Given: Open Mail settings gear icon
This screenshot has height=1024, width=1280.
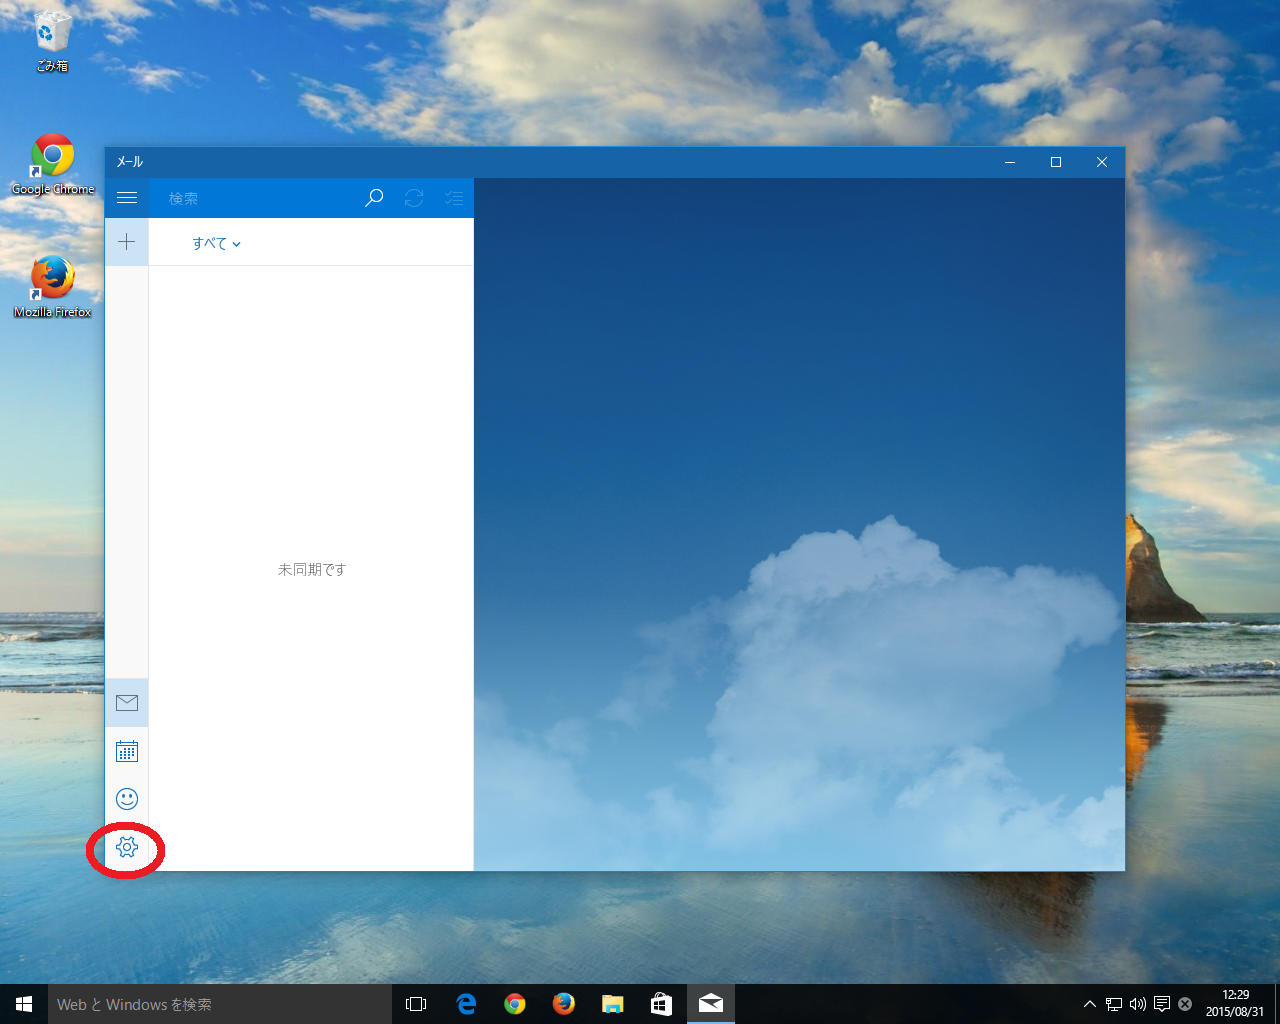Looking at the screenshot, I should click(x=127, y=847).
